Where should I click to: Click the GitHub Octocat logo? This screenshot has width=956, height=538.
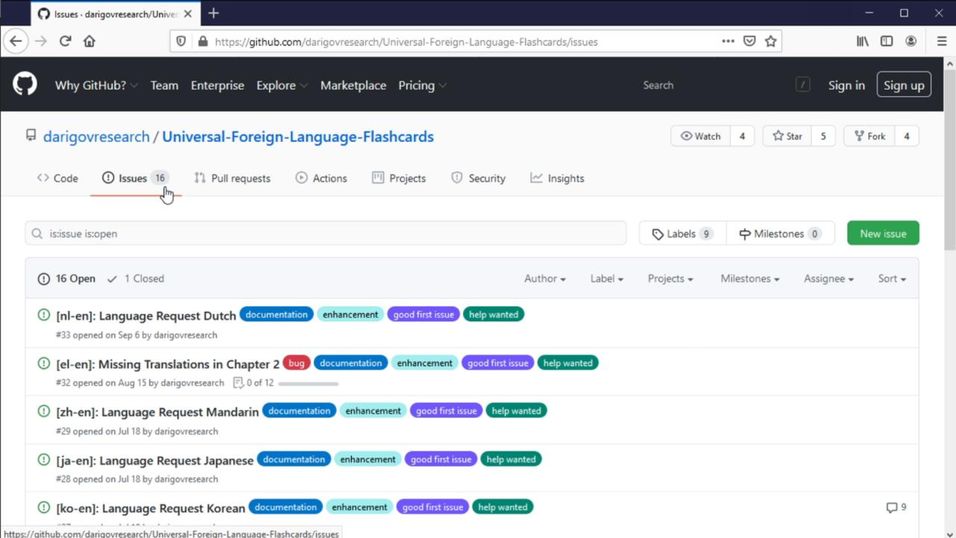(x=25, y=84)
